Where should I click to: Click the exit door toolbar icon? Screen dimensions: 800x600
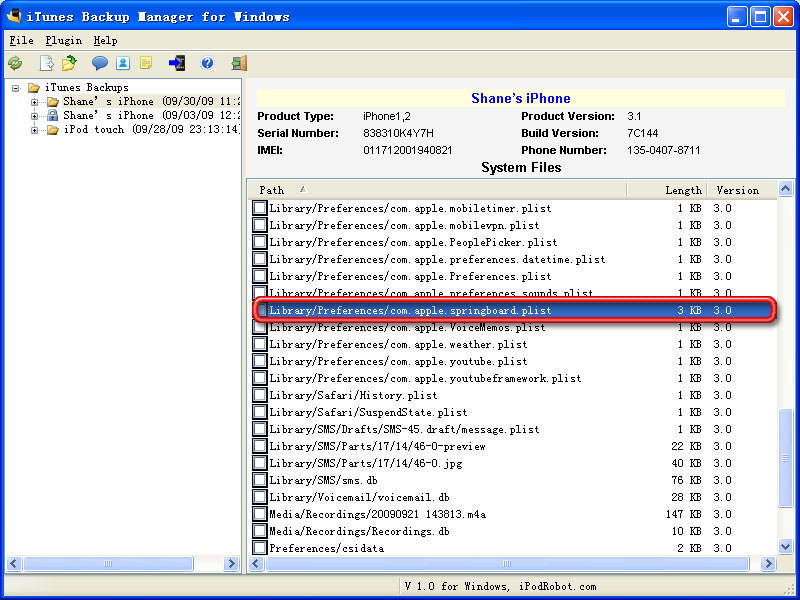(x=239, y=63)
